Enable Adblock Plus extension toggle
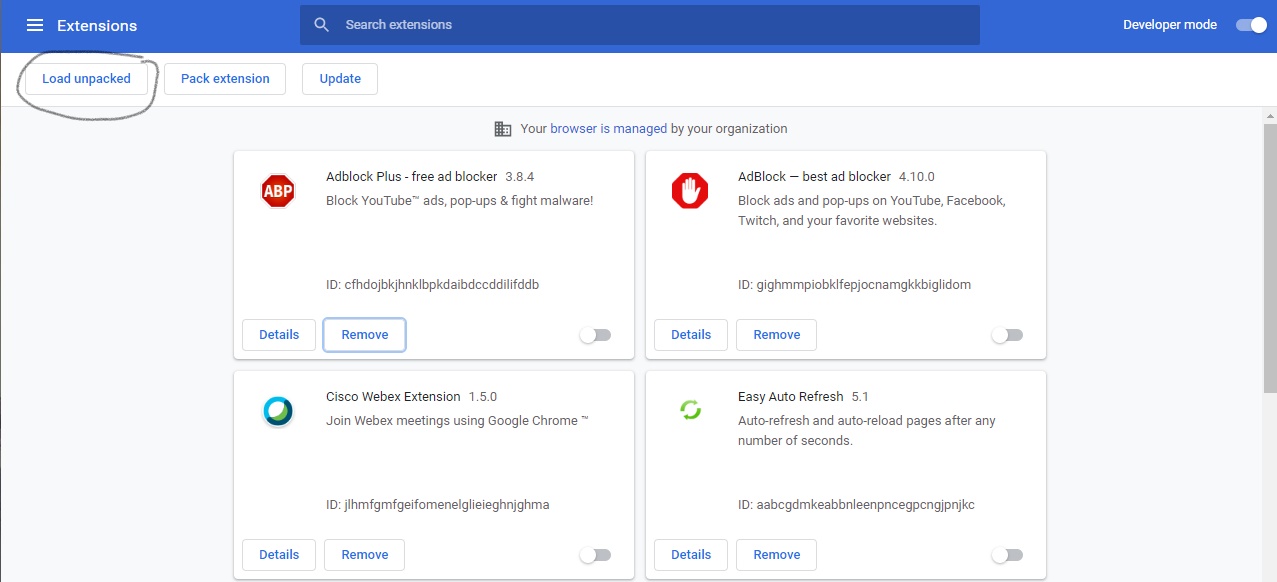The image size is (1277, 582). [595, 335]
